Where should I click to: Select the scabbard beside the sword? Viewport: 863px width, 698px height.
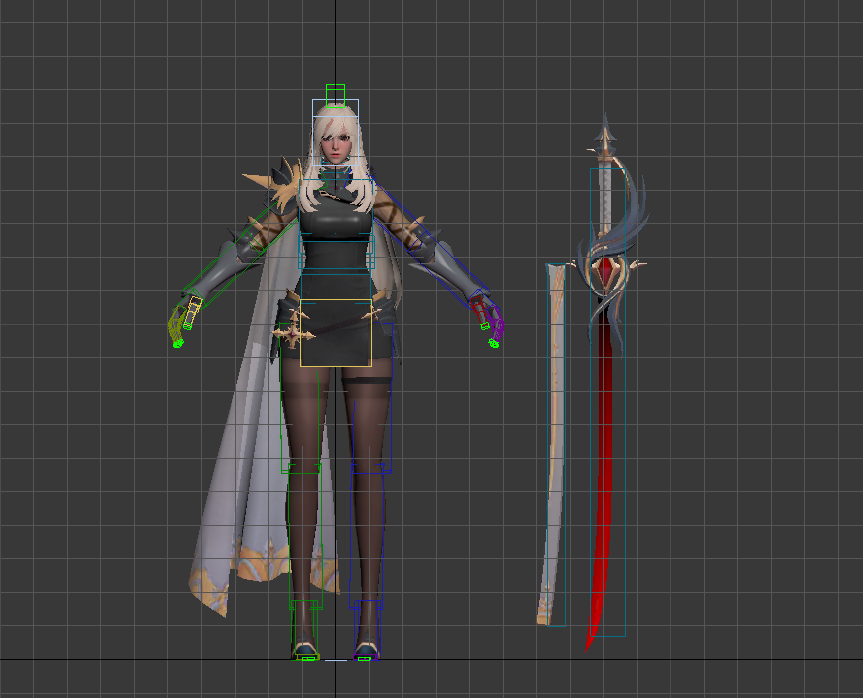pyautogui.click(x=554, y=444)
